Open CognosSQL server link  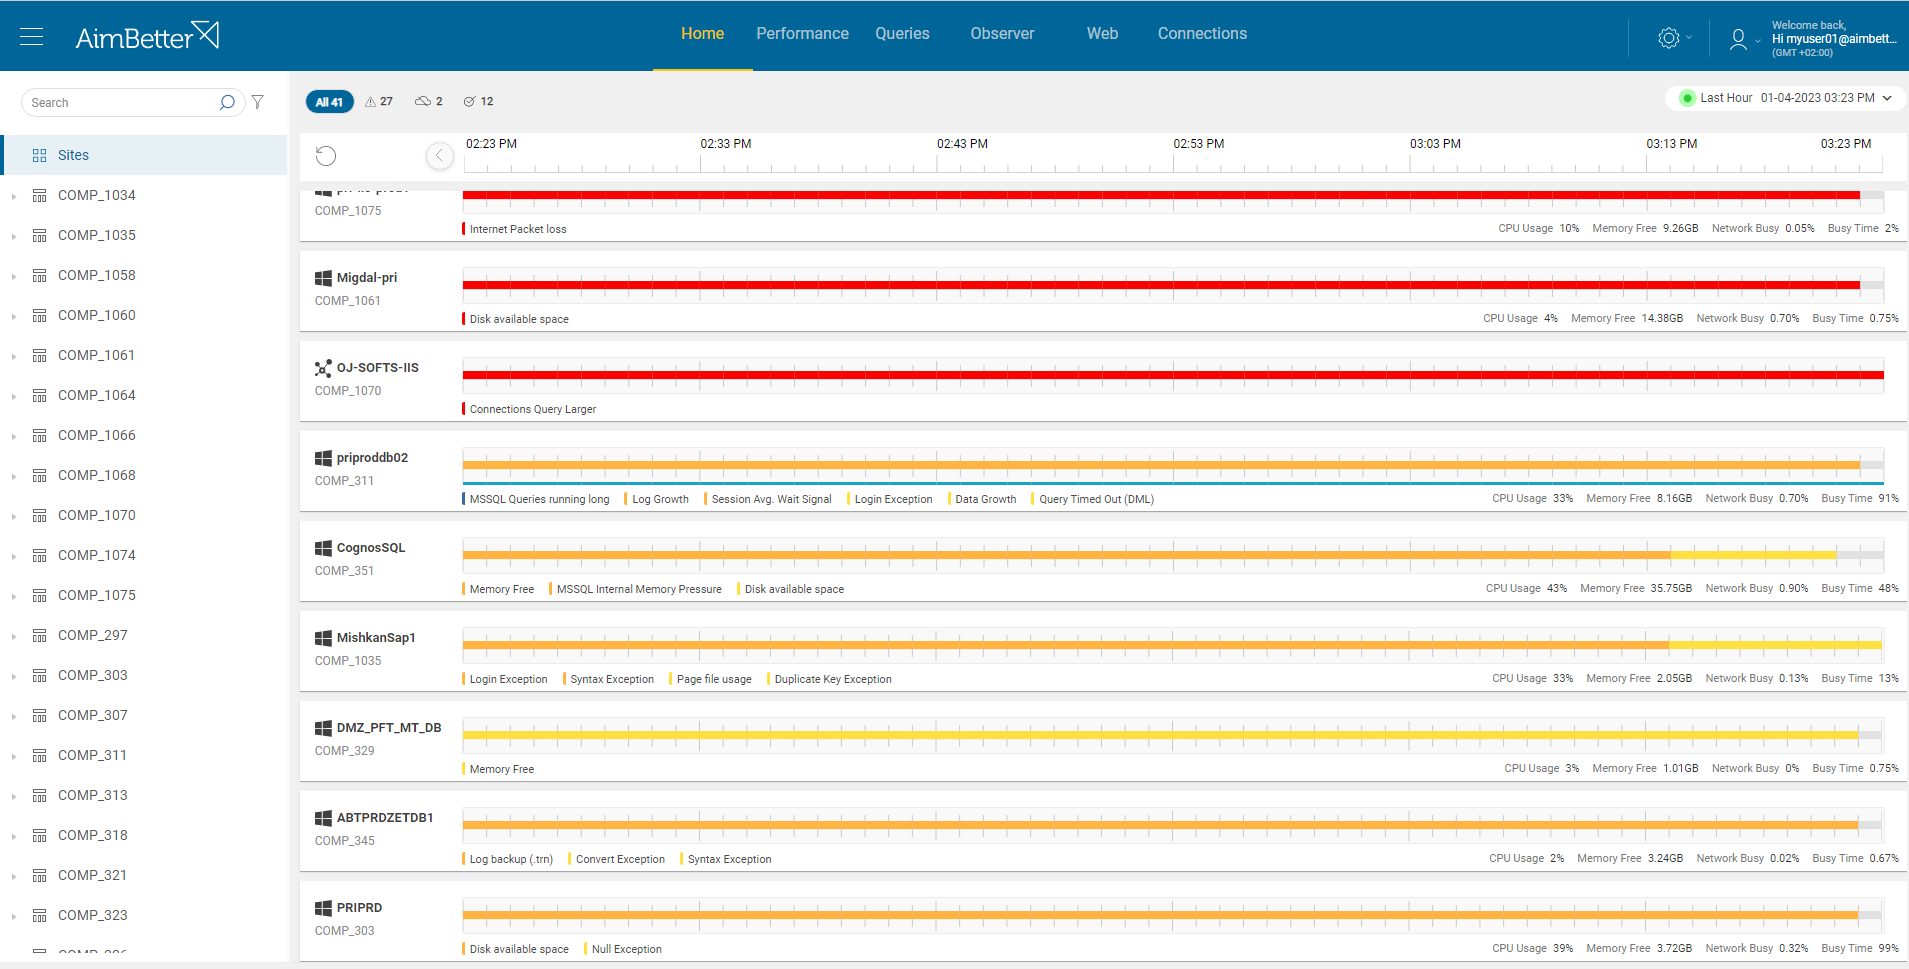[371, 548]
